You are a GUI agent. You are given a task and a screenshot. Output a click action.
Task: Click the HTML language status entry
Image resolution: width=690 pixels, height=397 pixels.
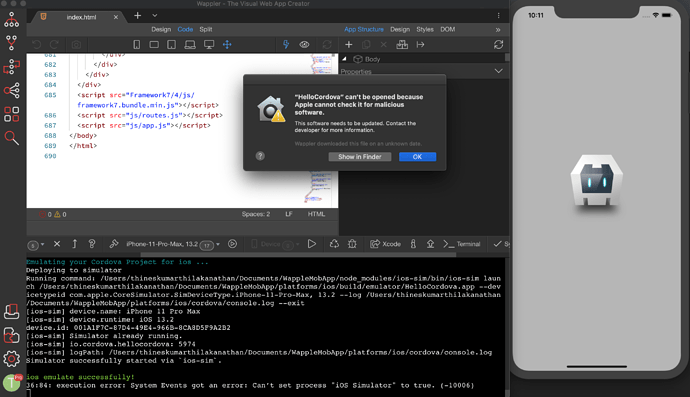(316, 214)
